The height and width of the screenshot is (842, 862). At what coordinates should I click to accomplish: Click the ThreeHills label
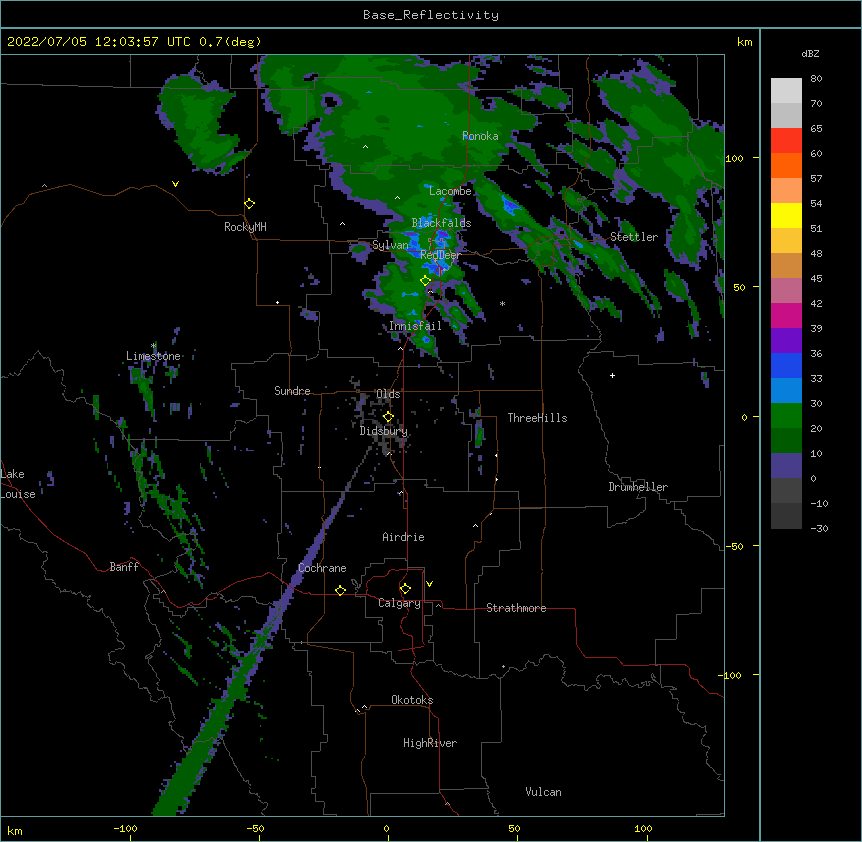coord(538,418)
